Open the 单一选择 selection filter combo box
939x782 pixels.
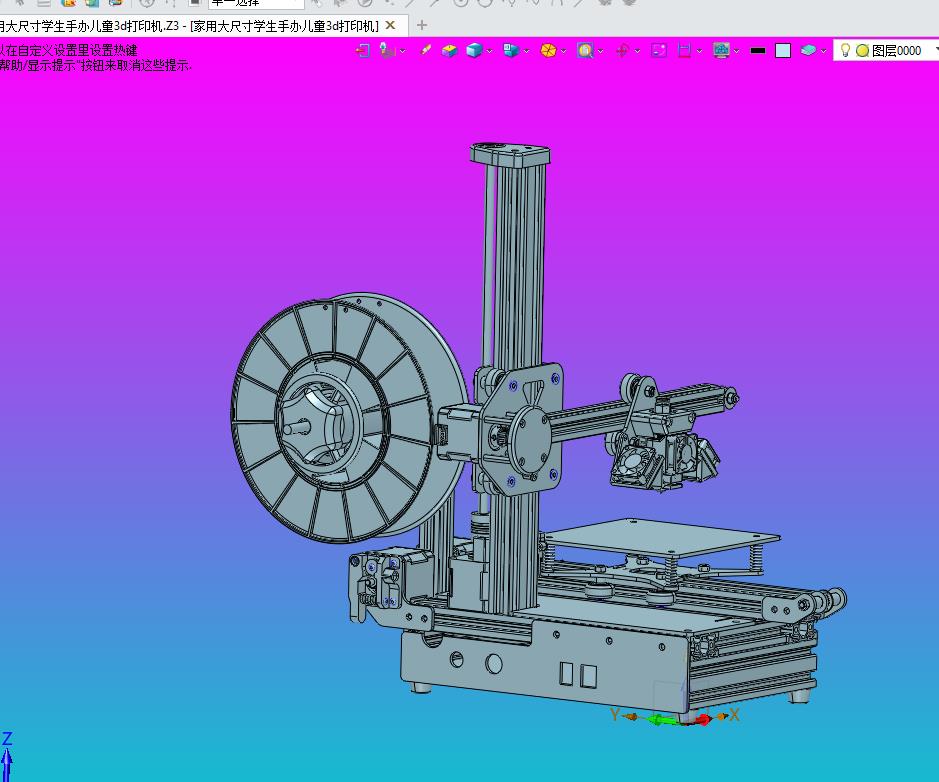256,4
